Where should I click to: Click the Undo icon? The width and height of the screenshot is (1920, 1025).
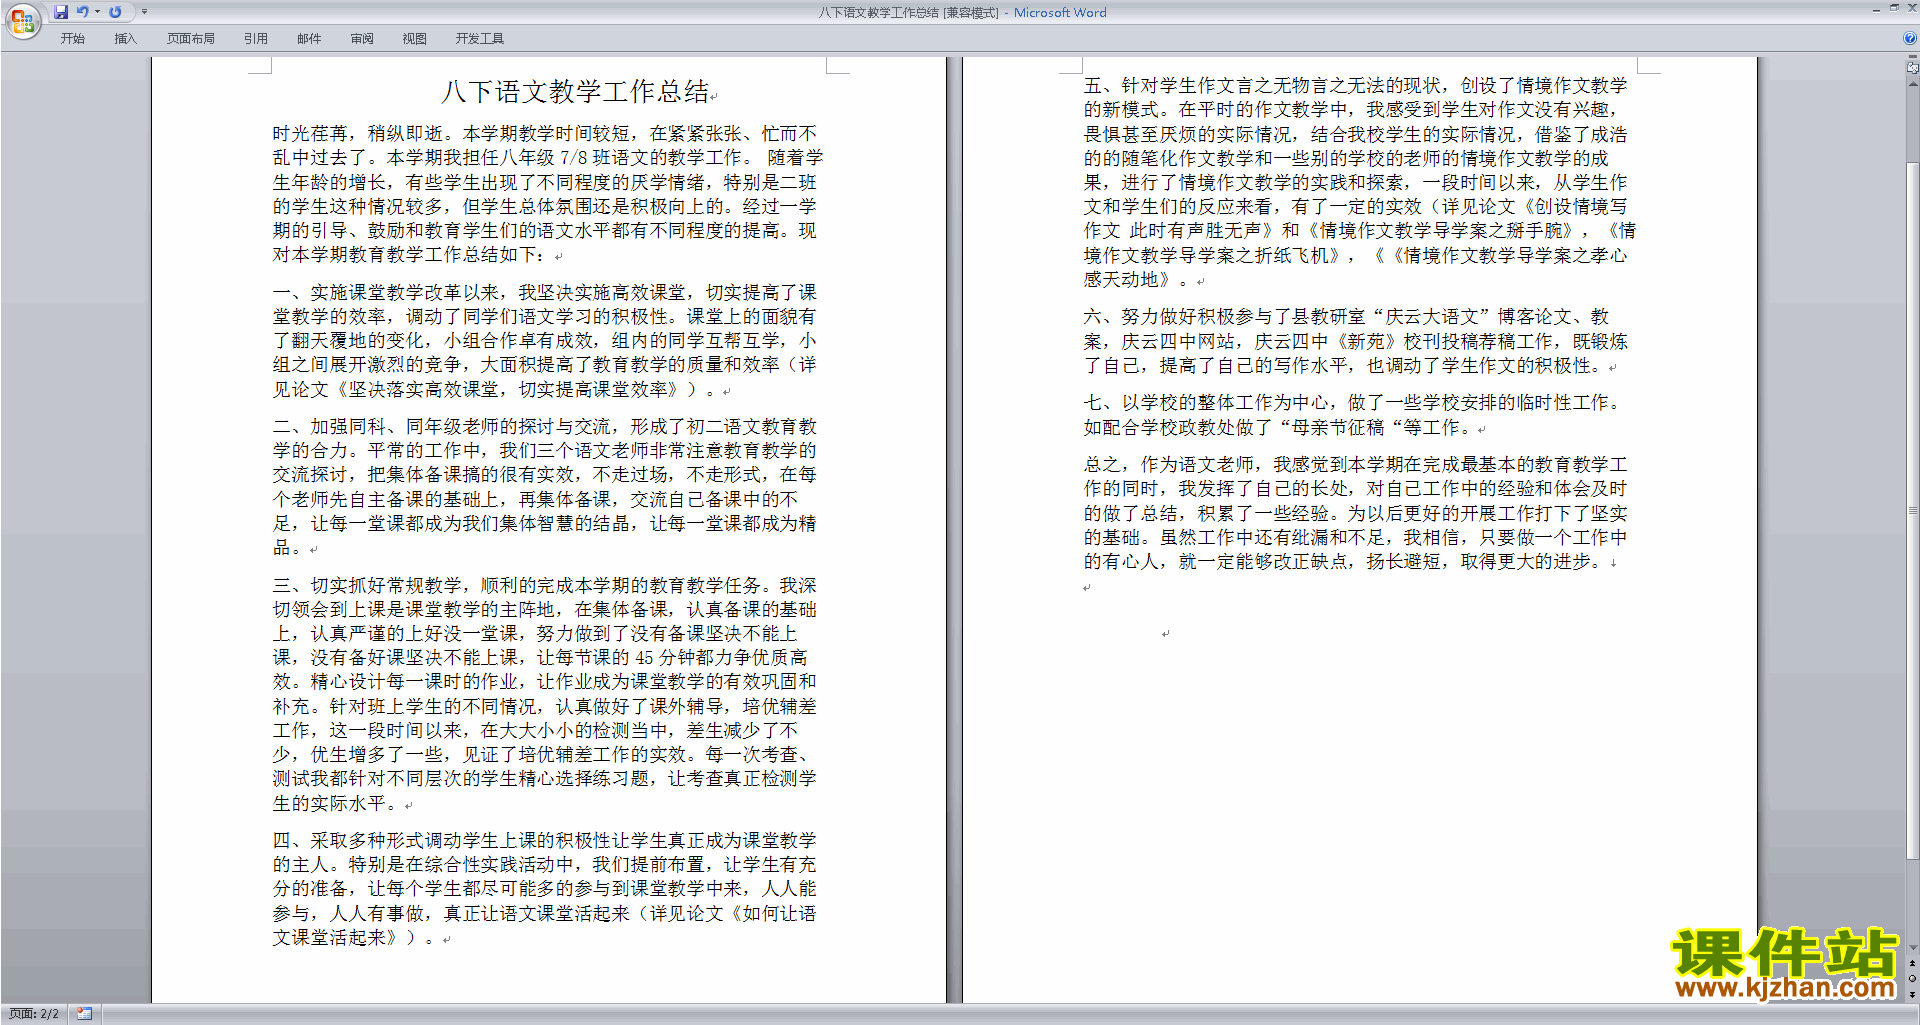click(83, 12)
